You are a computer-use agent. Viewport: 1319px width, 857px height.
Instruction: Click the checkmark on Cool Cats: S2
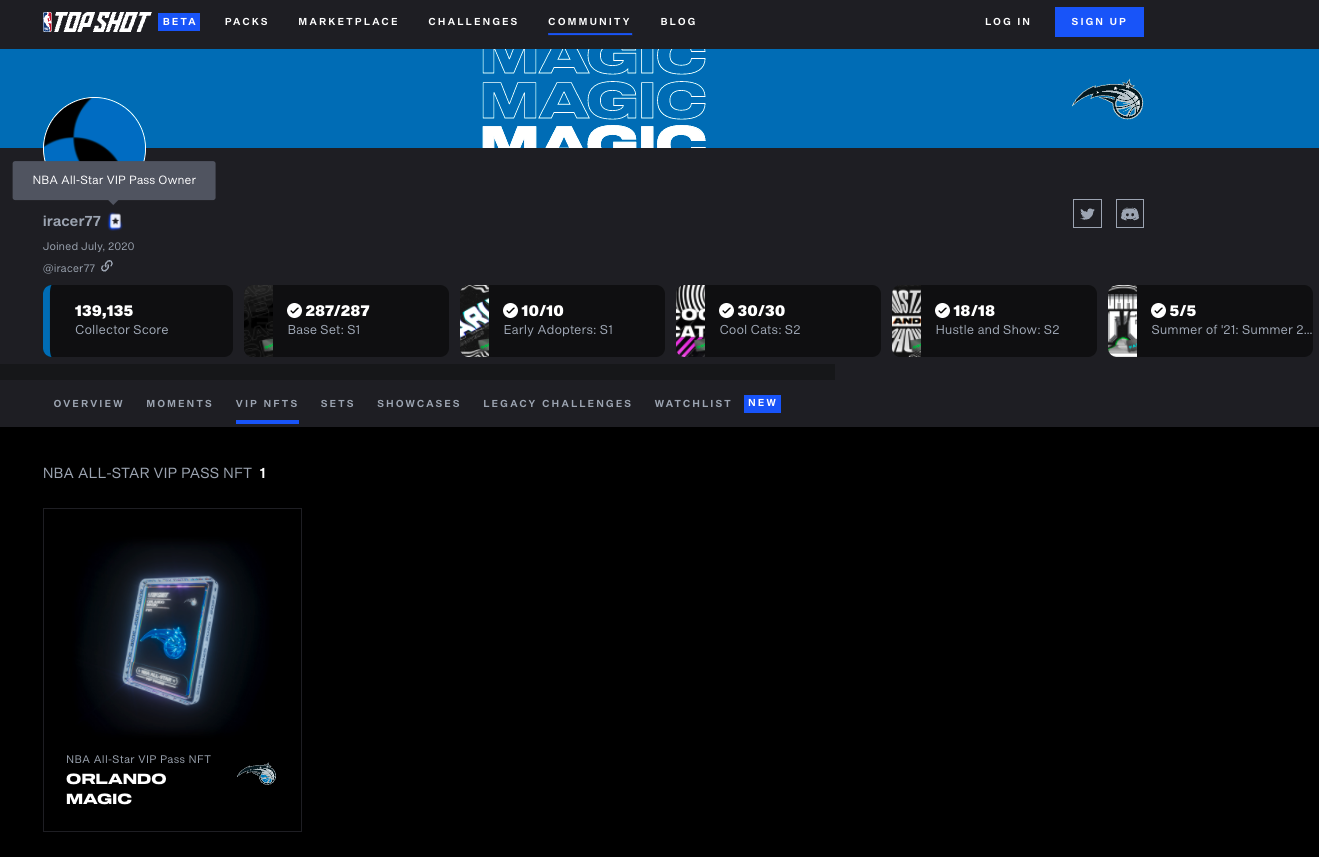tap(726, 310)
